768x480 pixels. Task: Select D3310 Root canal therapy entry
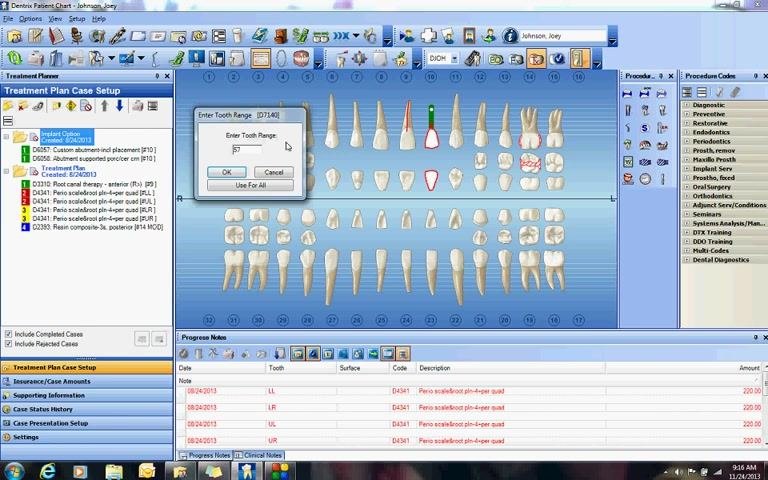click(94, 184)
